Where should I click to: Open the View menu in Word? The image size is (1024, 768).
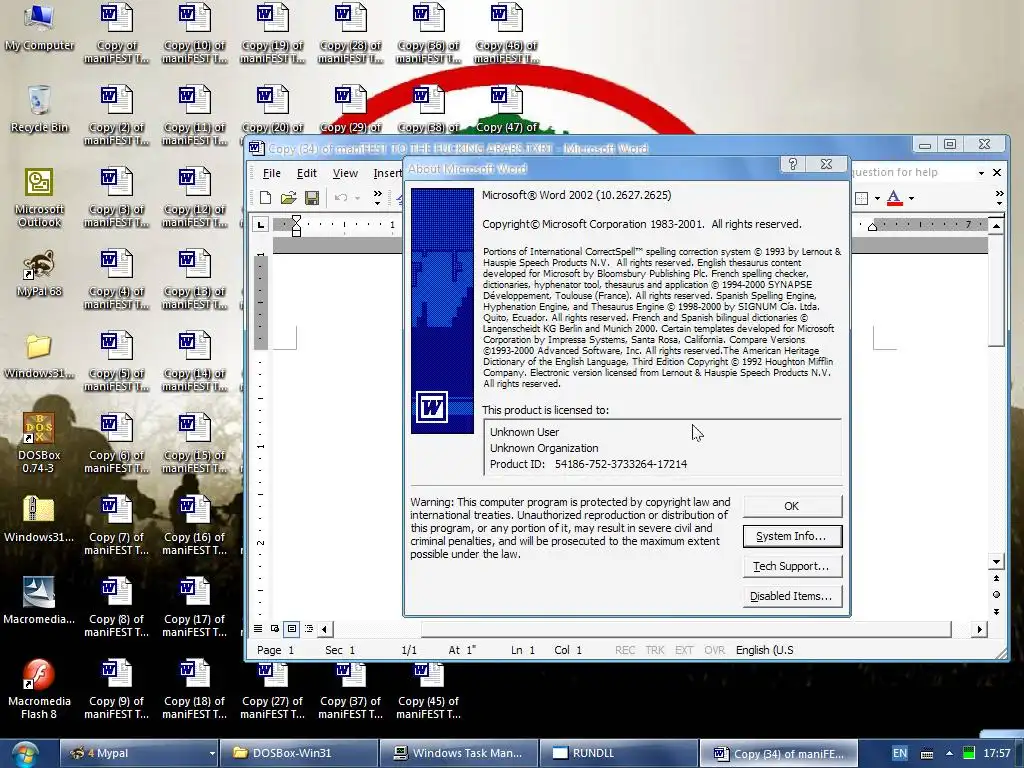tap(345, 173)
